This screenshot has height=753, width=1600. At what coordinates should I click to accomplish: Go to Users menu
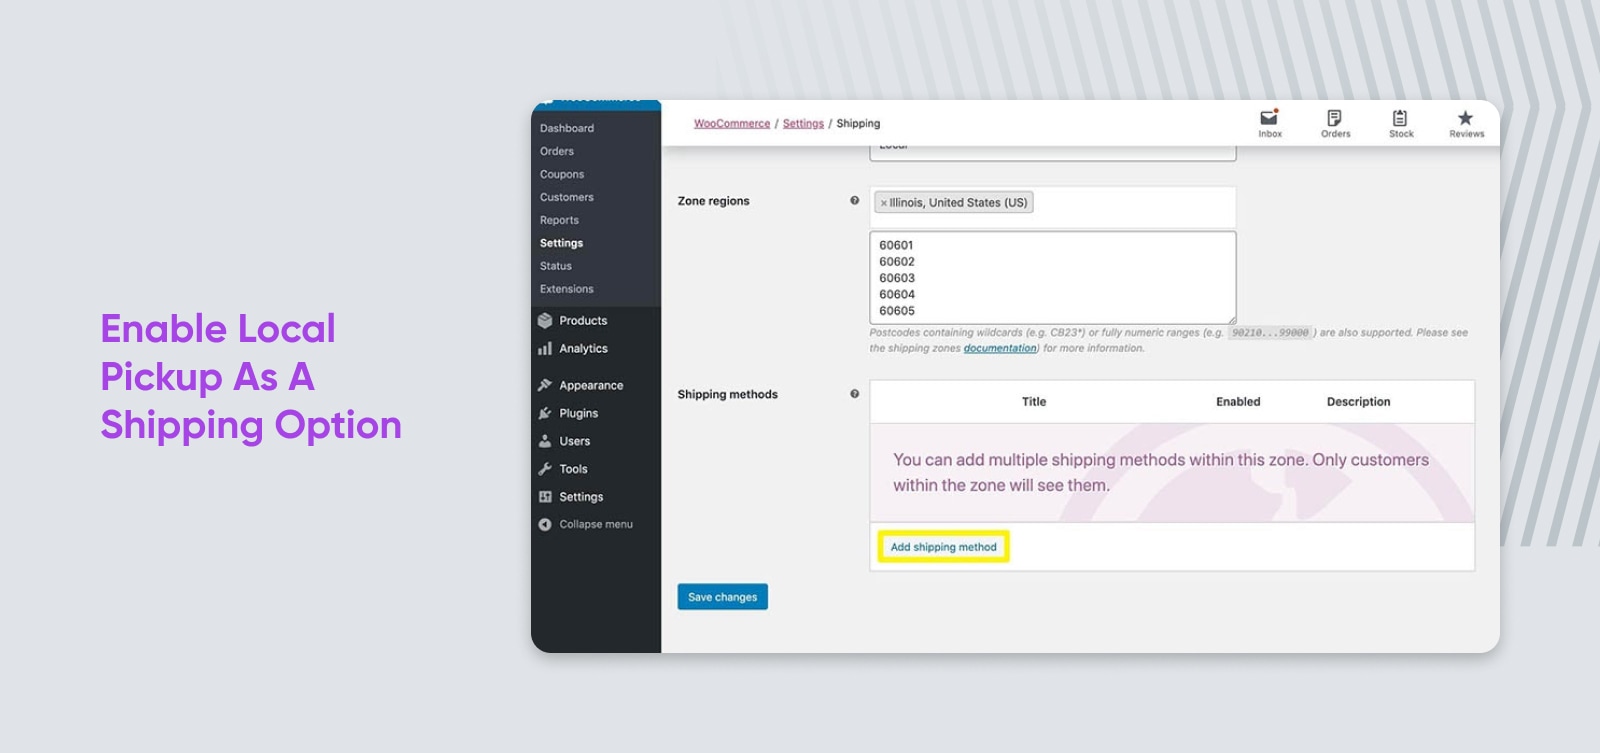tap(575, 441)
